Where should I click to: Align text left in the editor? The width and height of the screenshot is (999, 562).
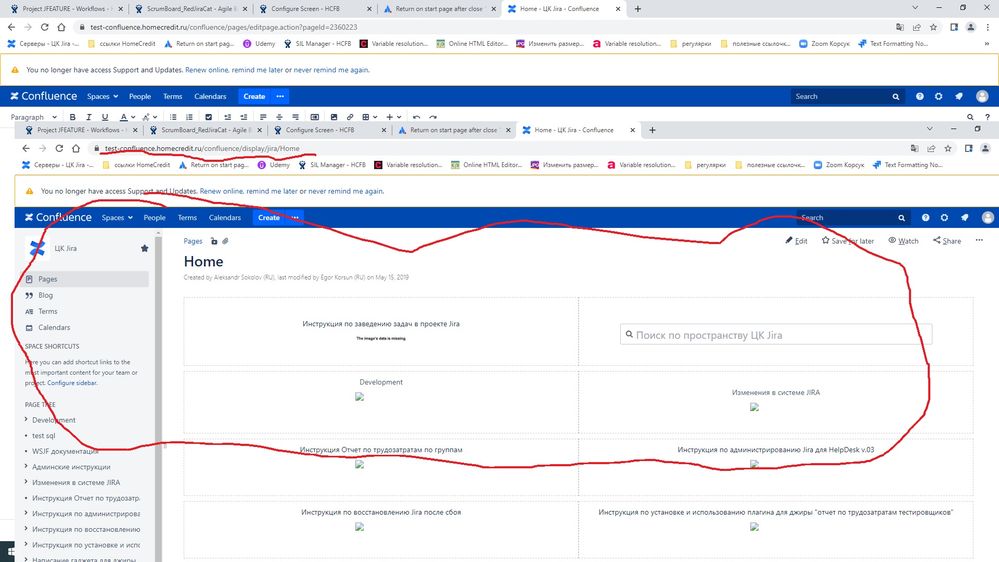coord(263,117)
